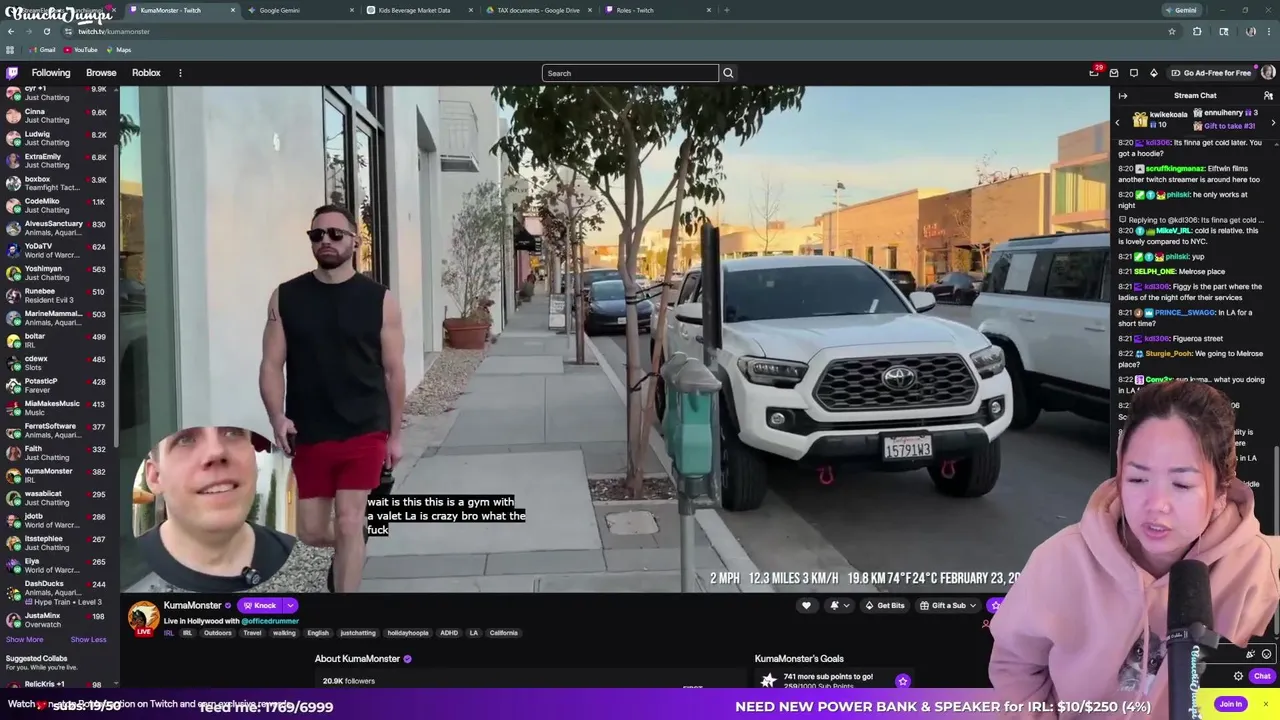1280x720 pixels.
Task: Go back in the browser
Action: [11, 31]
